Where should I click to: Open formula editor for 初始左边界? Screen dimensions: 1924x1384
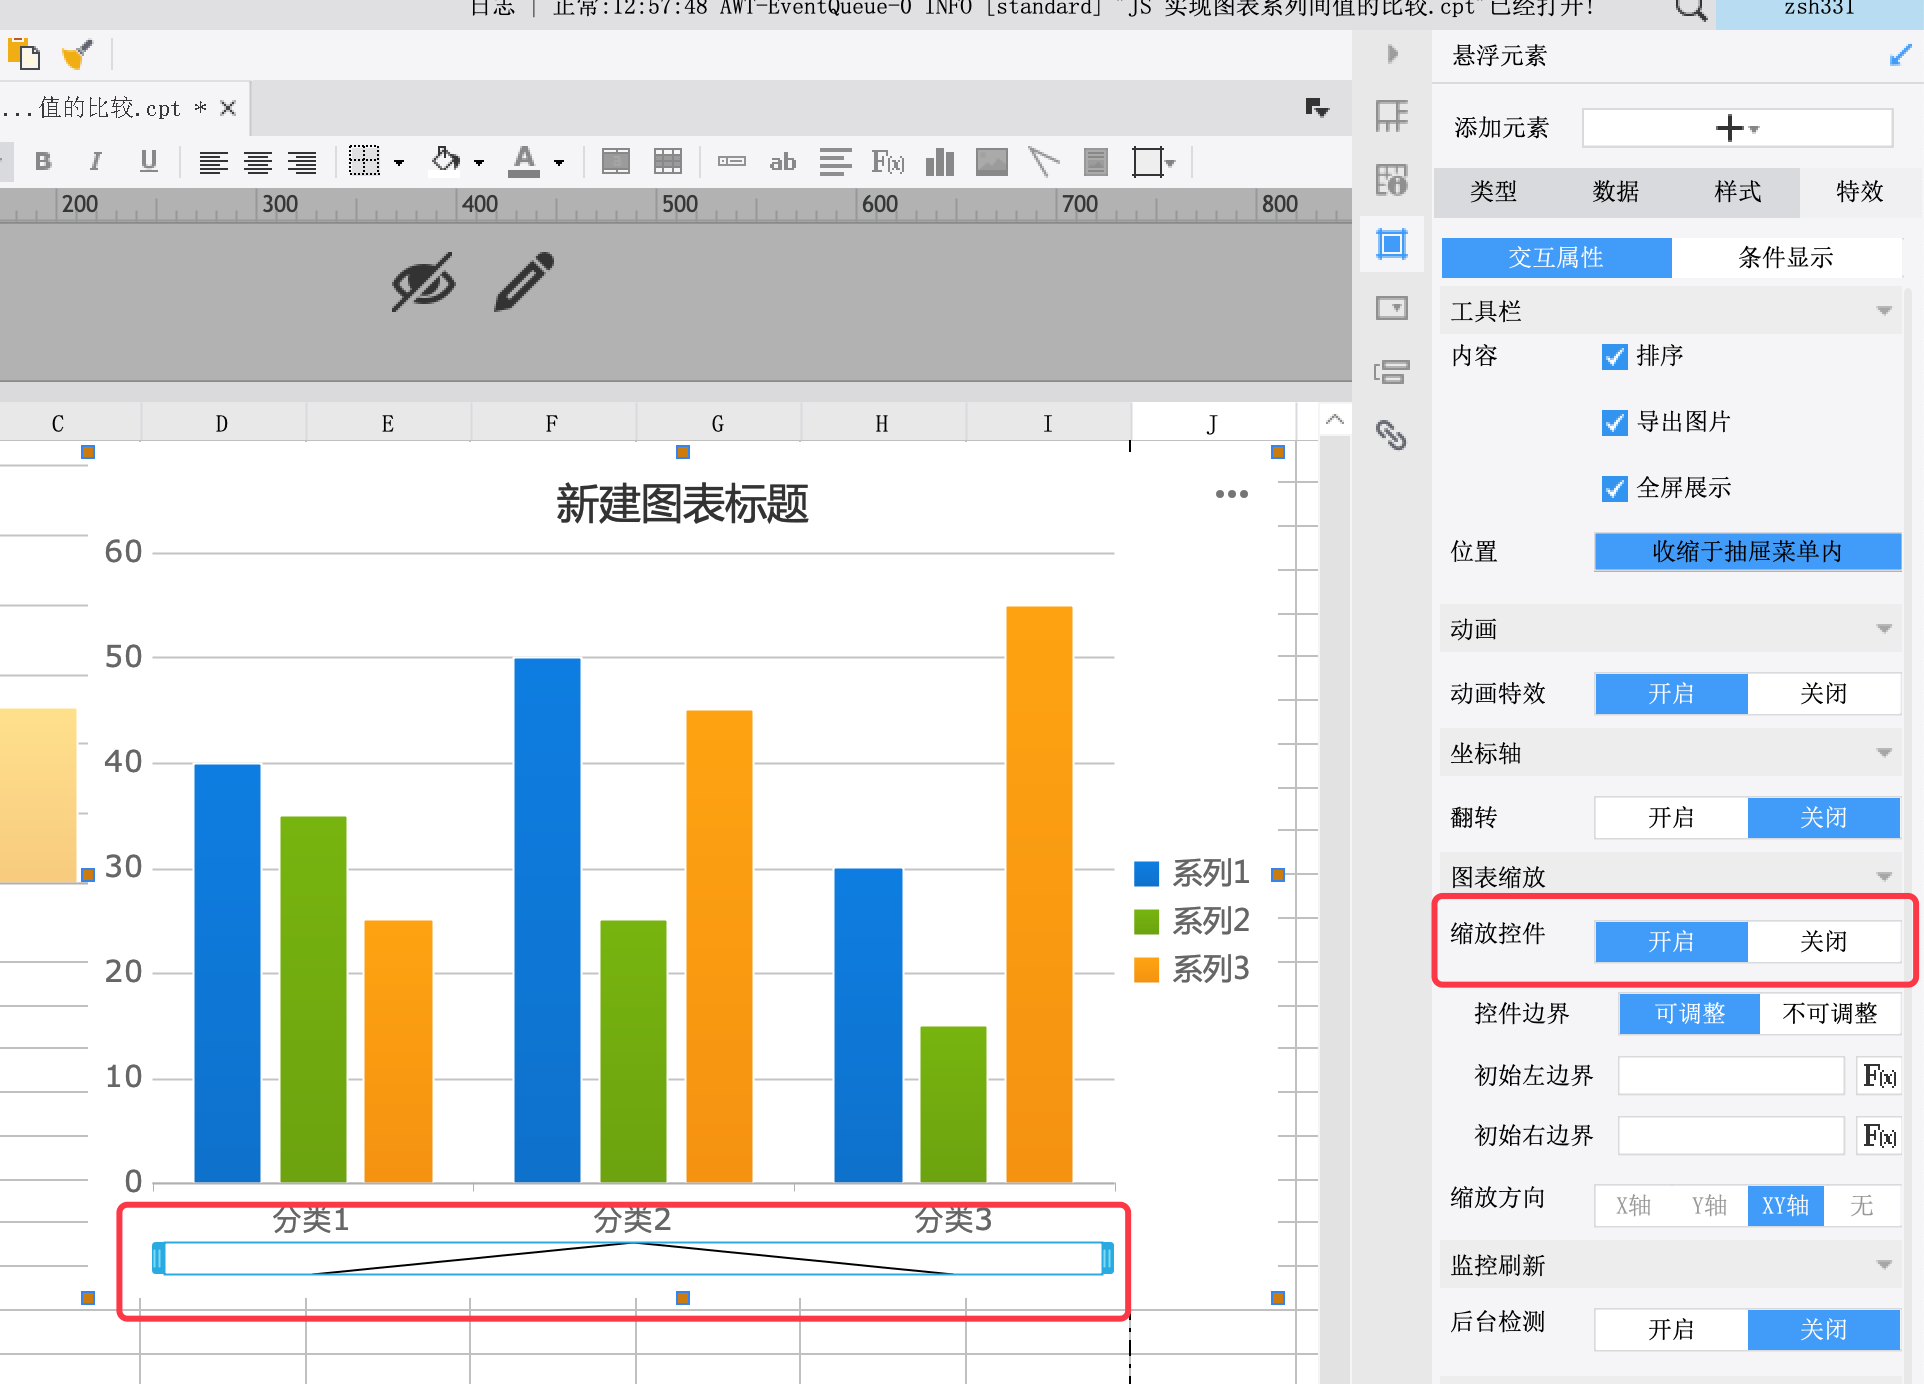[1879, 1076]
